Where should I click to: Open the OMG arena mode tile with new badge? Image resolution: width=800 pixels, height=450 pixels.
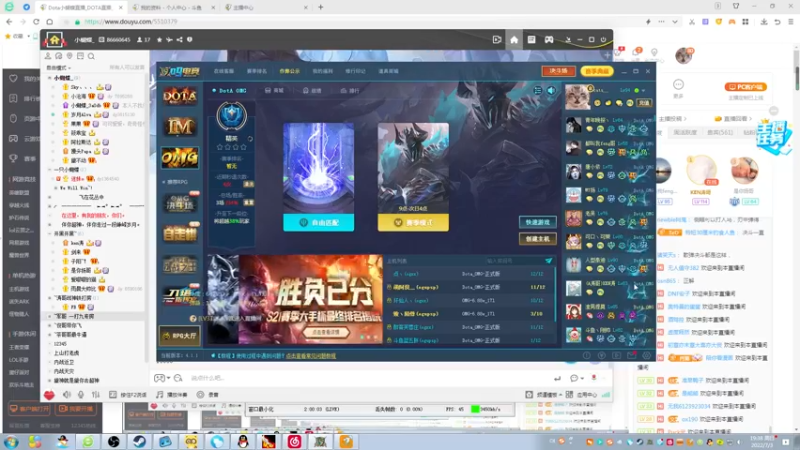pos(181,203)
